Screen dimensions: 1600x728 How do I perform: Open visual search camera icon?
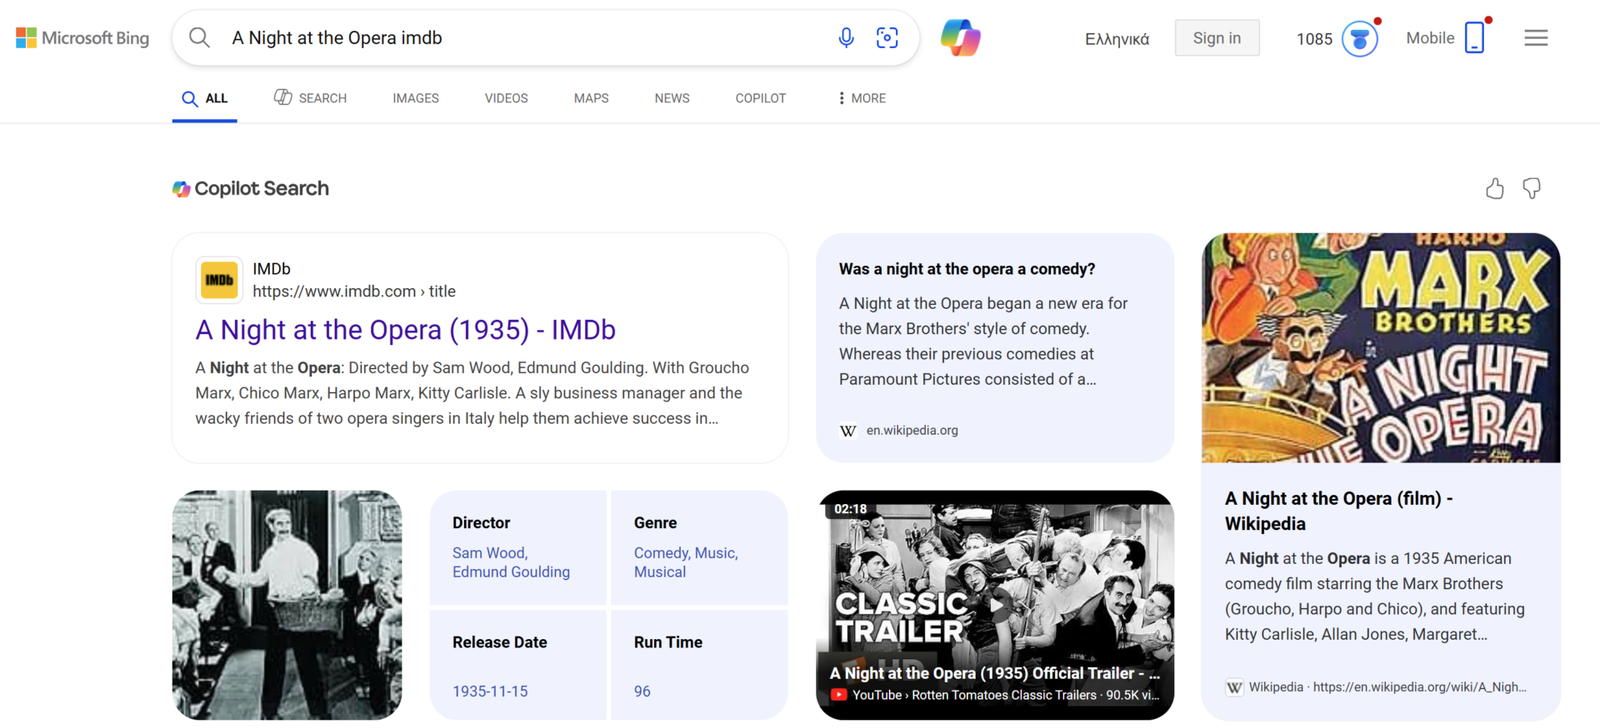[887, 38]
